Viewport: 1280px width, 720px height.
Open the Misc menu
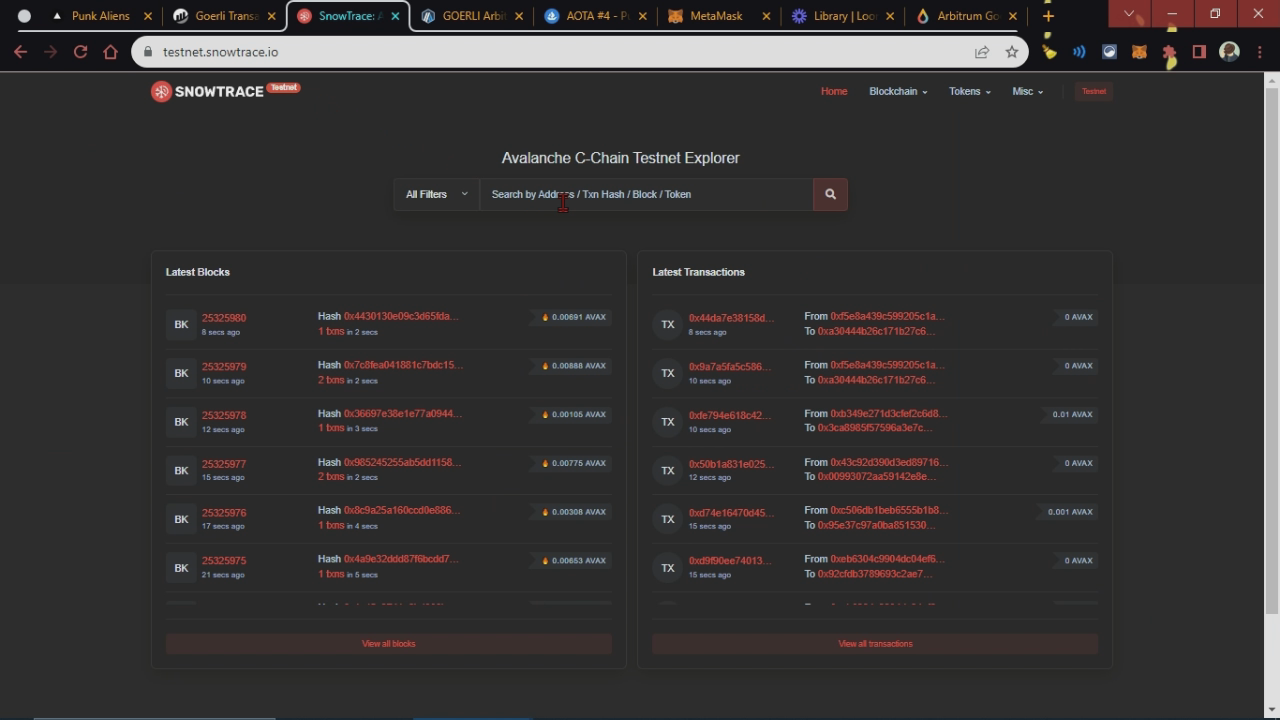(1027, 91)
